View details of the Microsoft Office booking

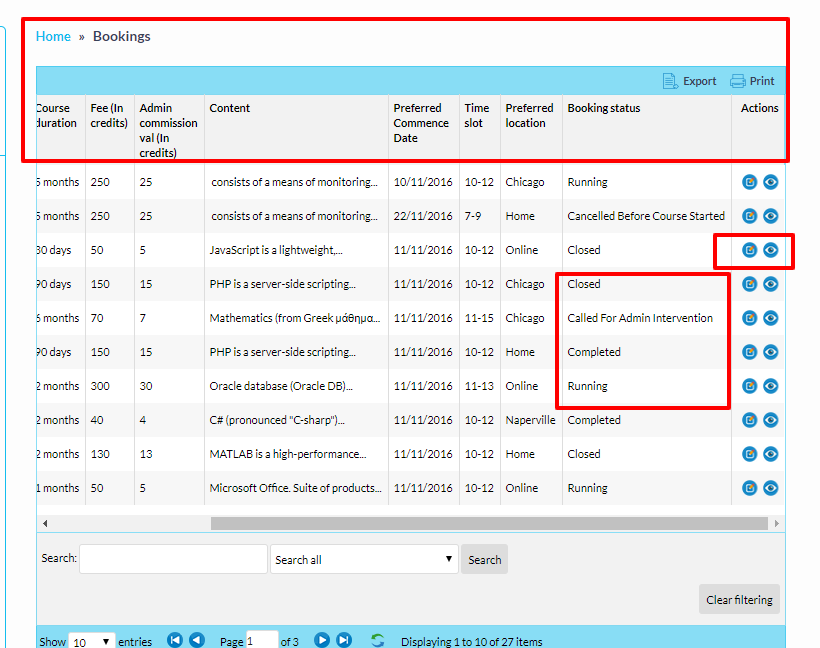coord(771,488)
